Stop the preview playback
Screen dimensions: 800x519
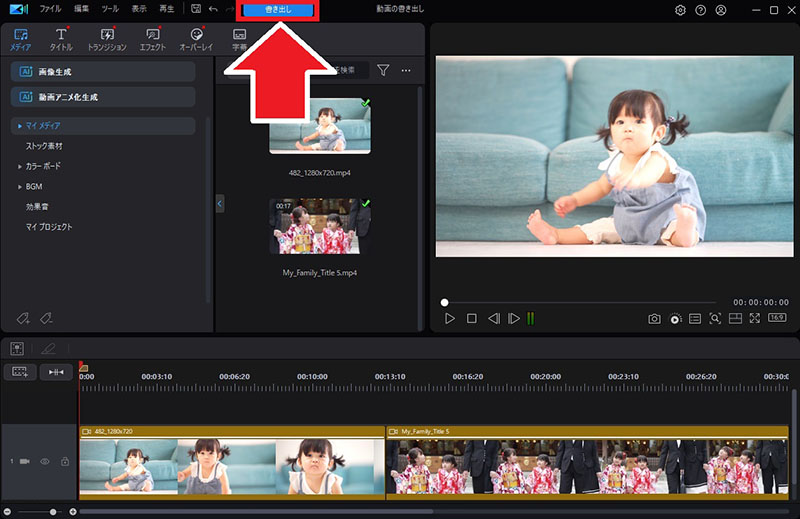471,318
